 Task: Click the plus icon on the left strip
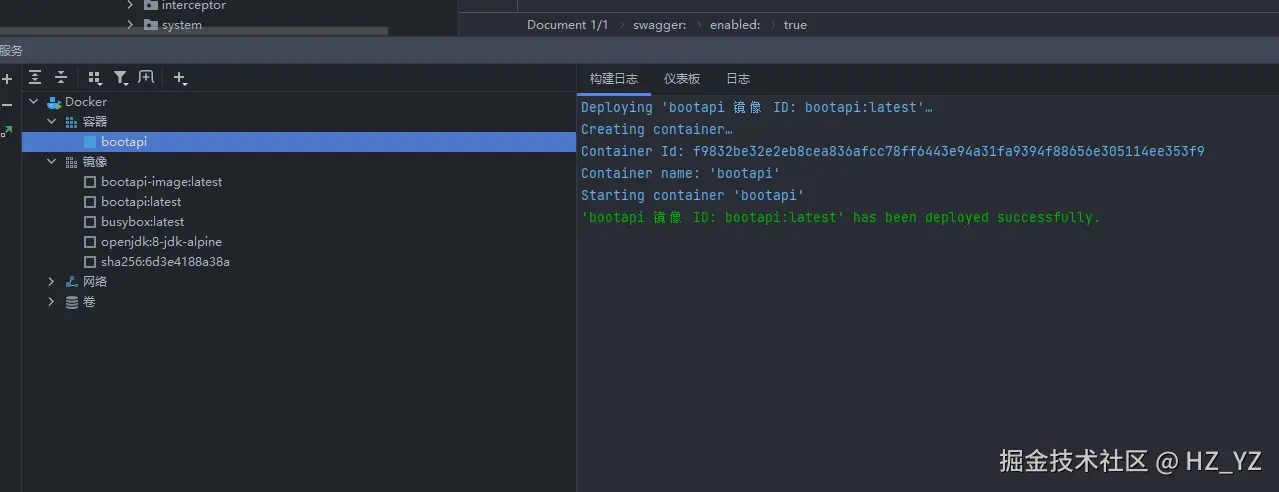[7, 79]
